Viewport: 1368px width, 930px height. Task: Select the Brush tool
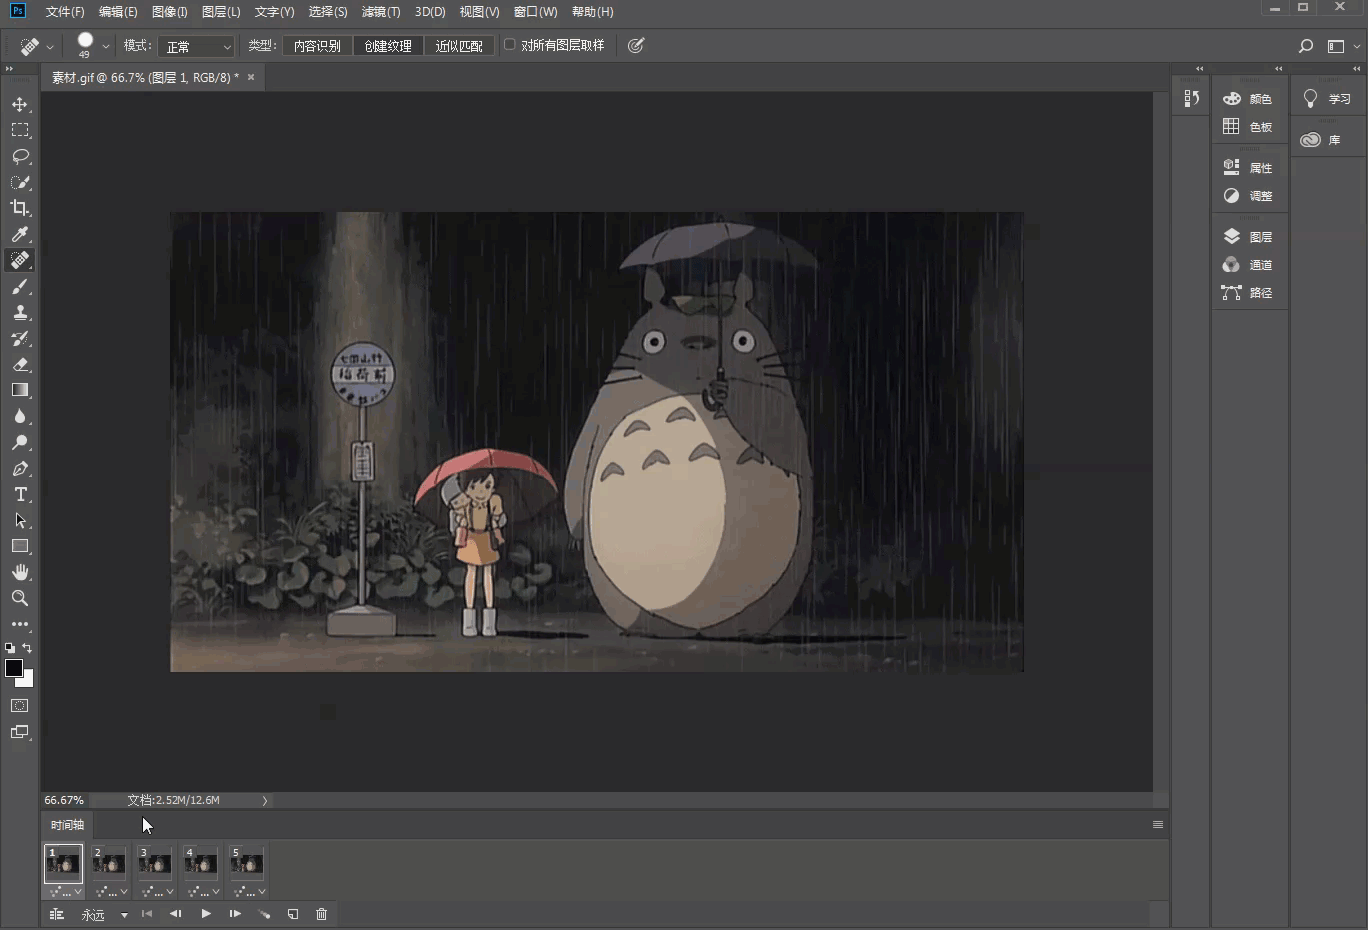(x=20, y=286)
